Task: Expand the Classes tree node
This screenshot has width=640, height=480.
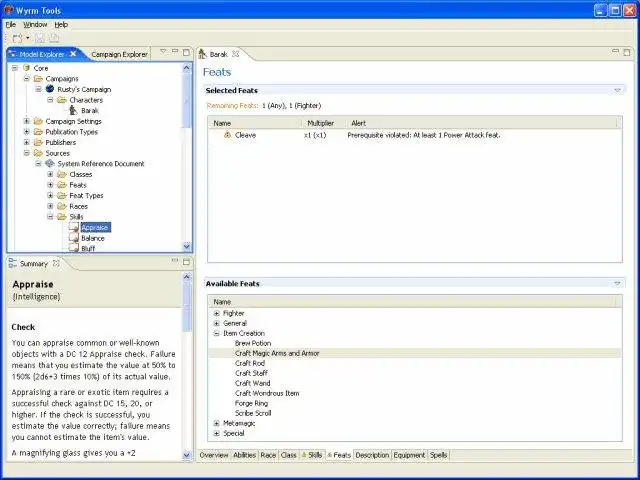Action: click(x=50, y=174)
